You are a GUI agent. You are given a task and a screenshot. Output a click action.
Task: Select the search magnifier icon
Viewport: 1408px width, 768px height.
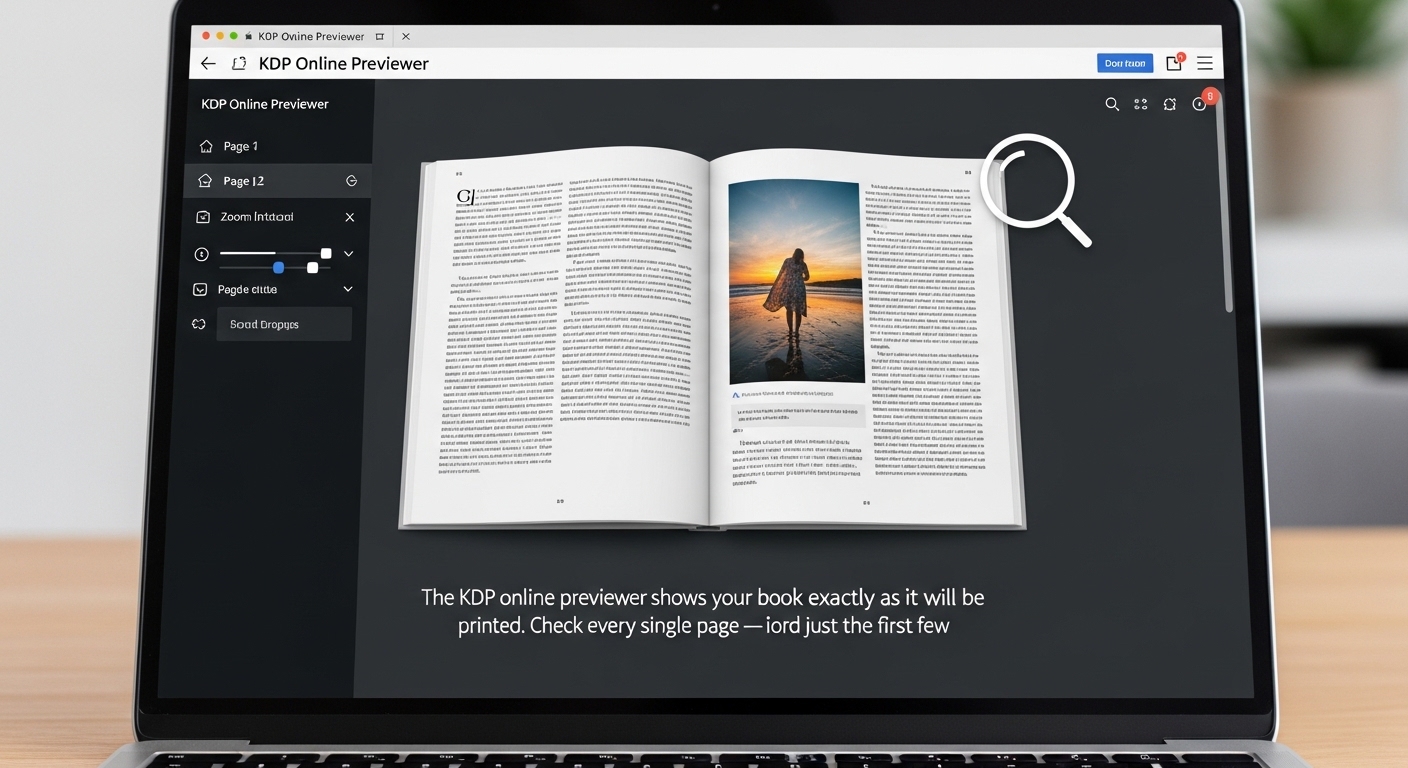(x=1112, y=104)
